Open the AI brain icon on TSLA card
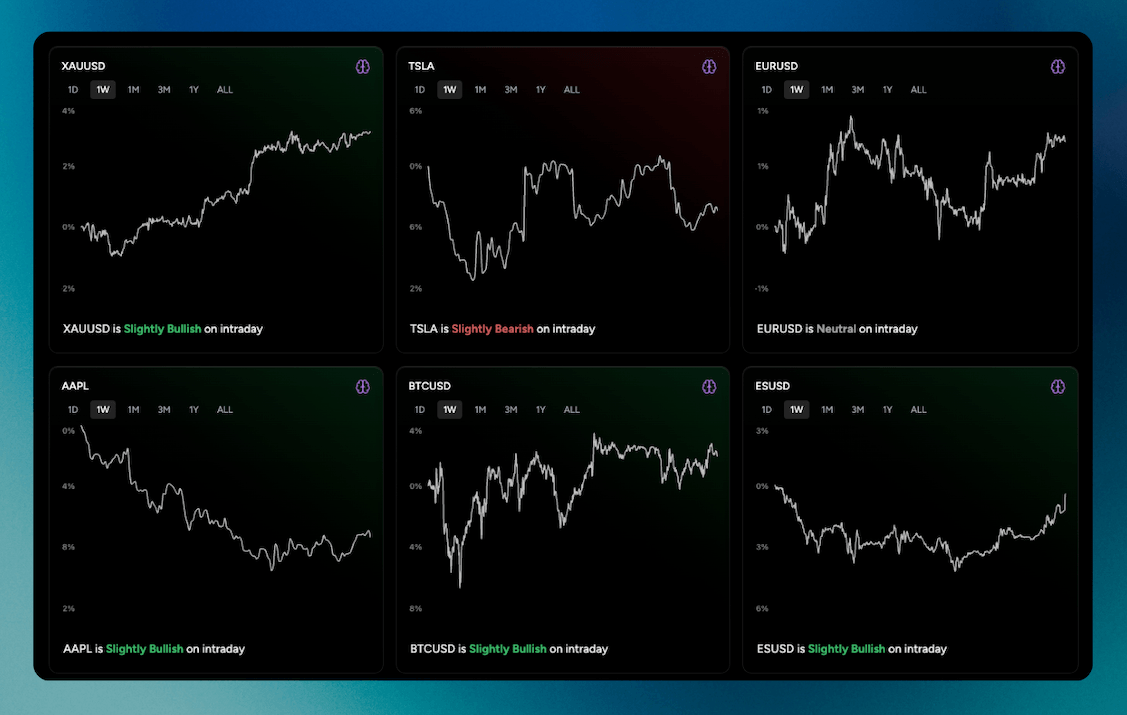 [x=709, y=67]
